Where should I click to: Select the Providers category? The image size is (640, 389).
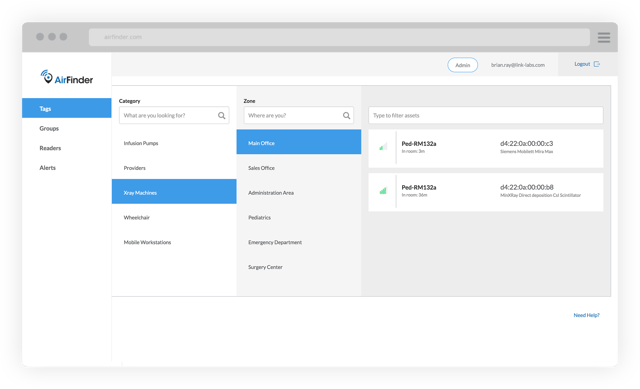pyautogui.click(x=174, y=168)
